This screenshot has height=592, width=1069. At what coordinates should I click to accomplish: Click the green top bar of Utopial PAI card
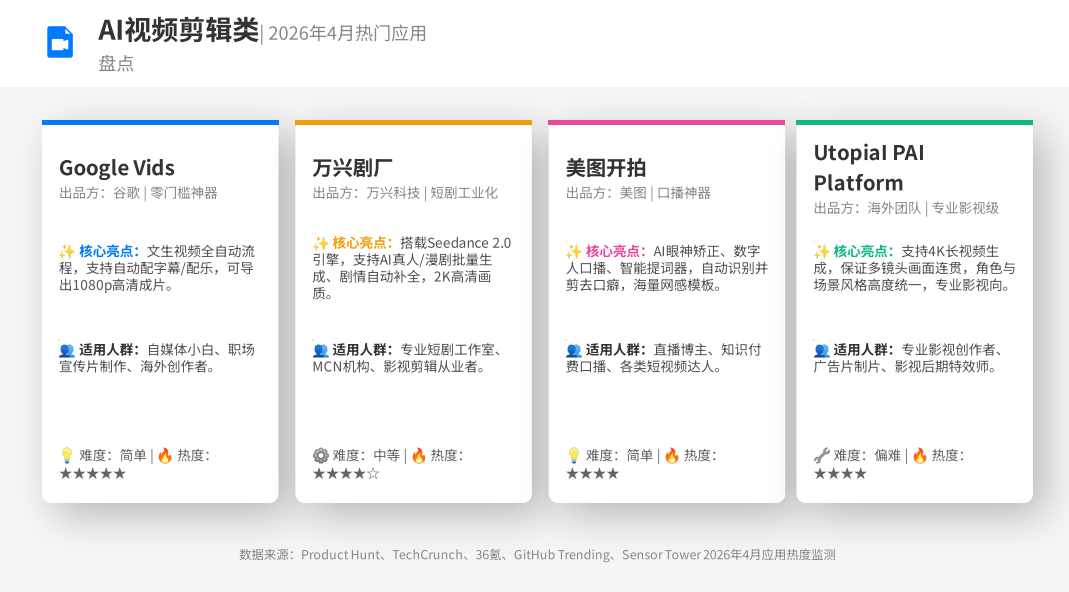tap(914, 123)
